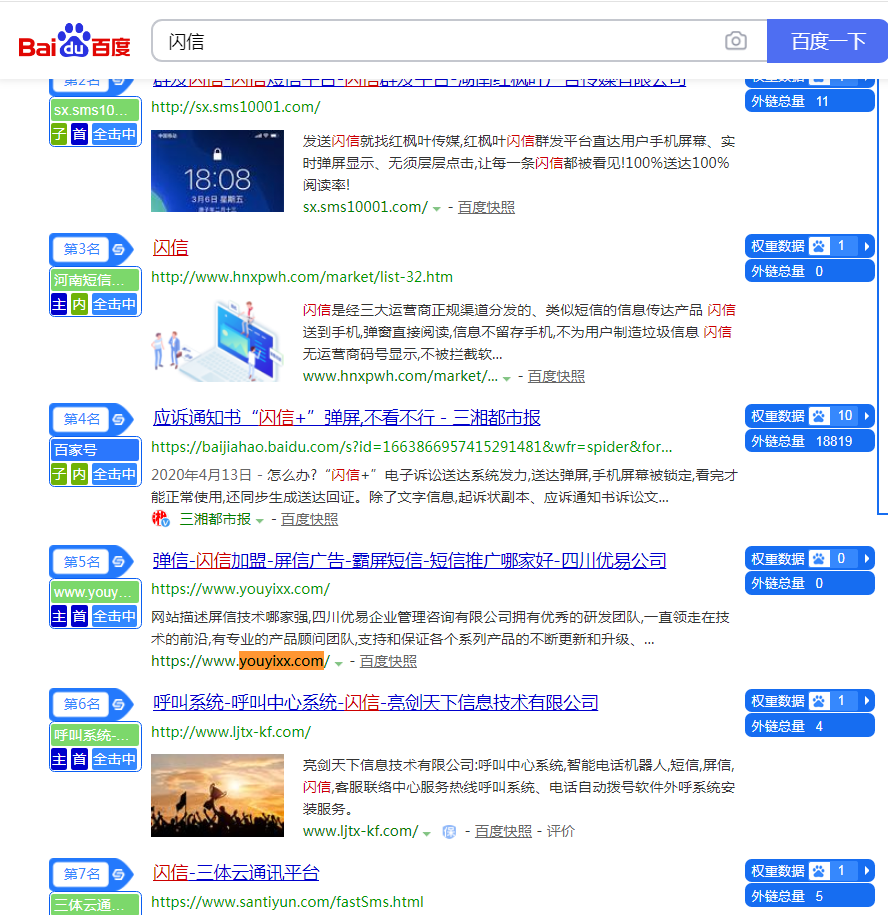Screen dimensions: 888x915
Task: Open URL http://sx.sms10001.com/ green link
Action: click(236, 107)
